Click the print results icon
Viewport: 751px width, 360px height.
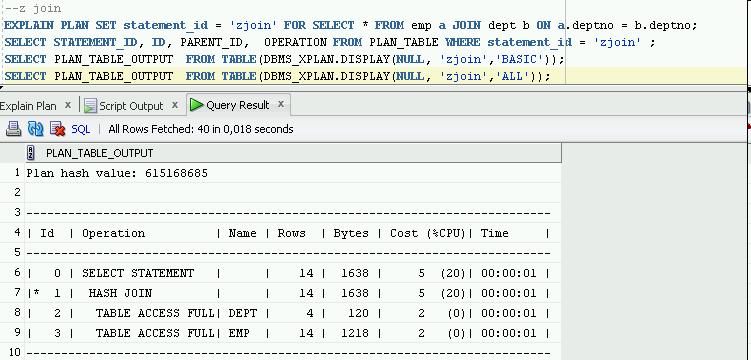click(x=13, y=128)
